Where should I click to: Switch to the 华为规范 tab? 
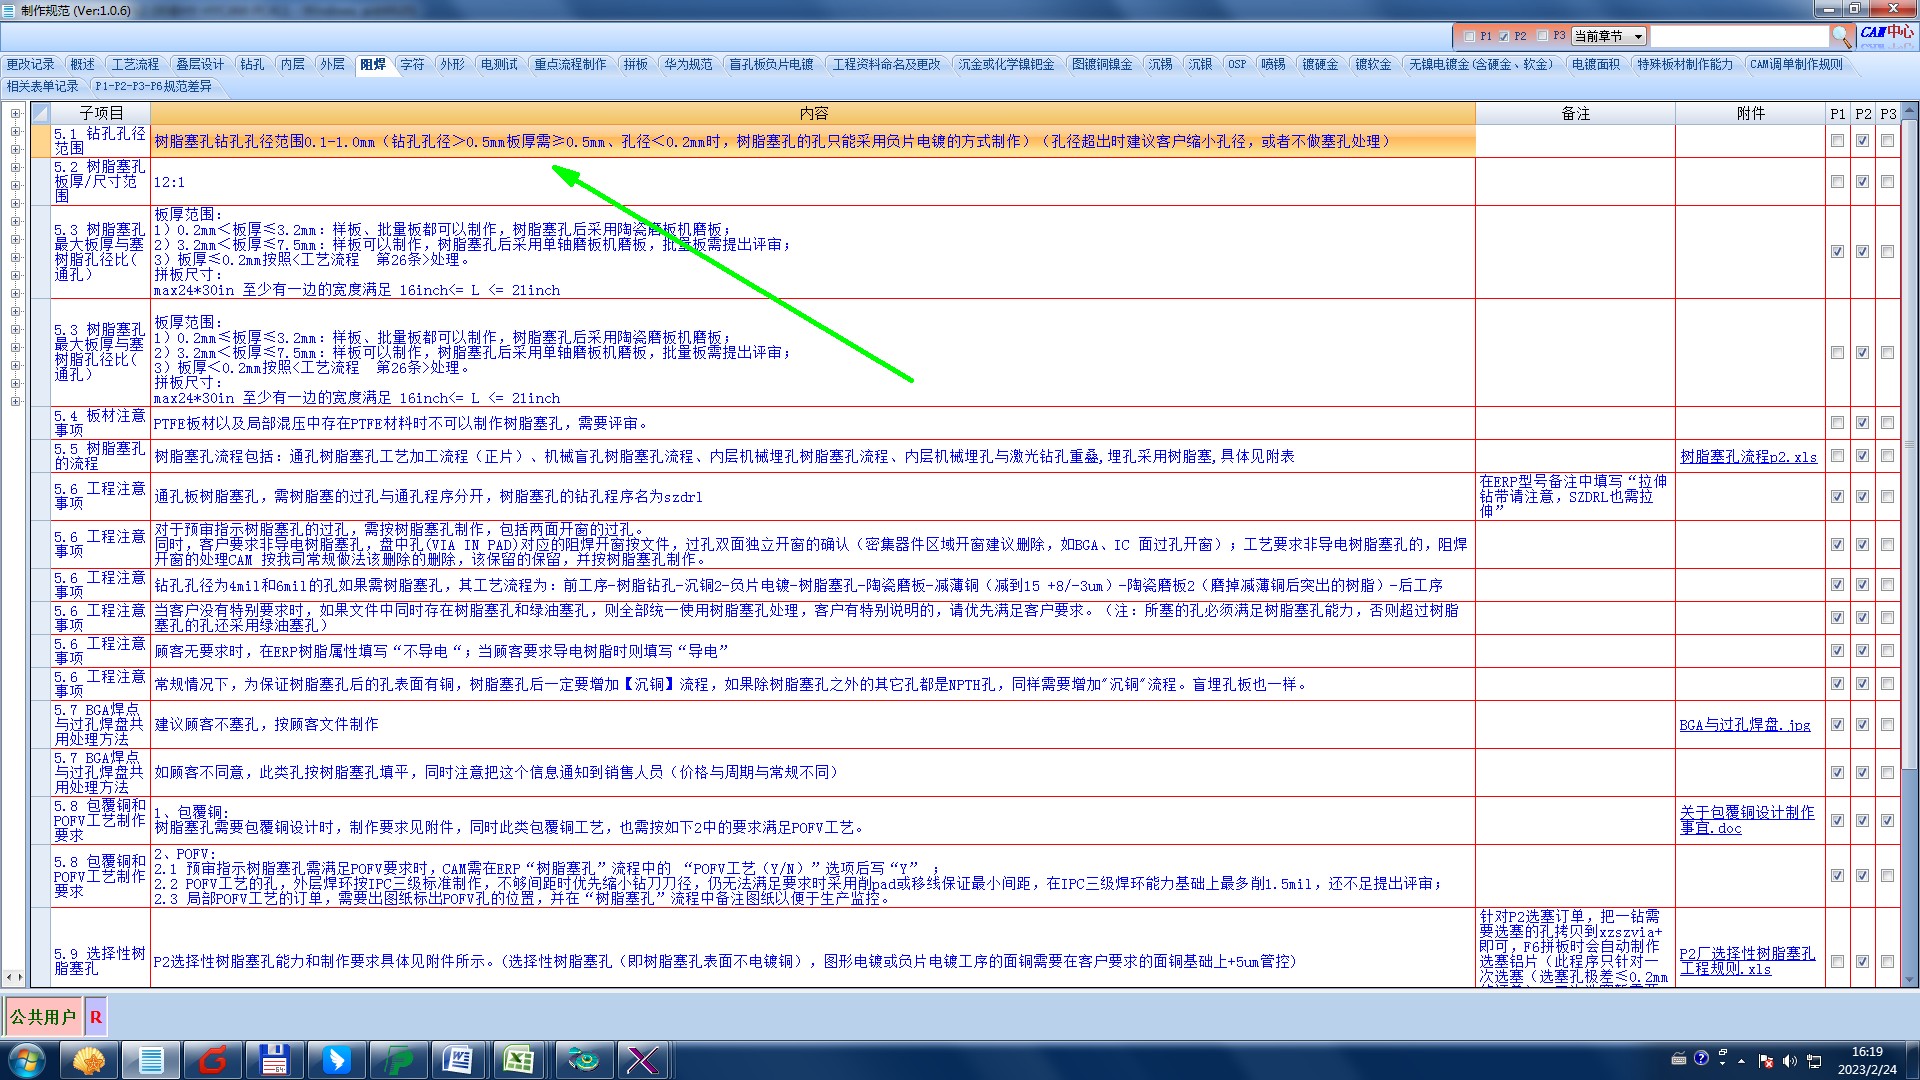(x=688, y=64)
